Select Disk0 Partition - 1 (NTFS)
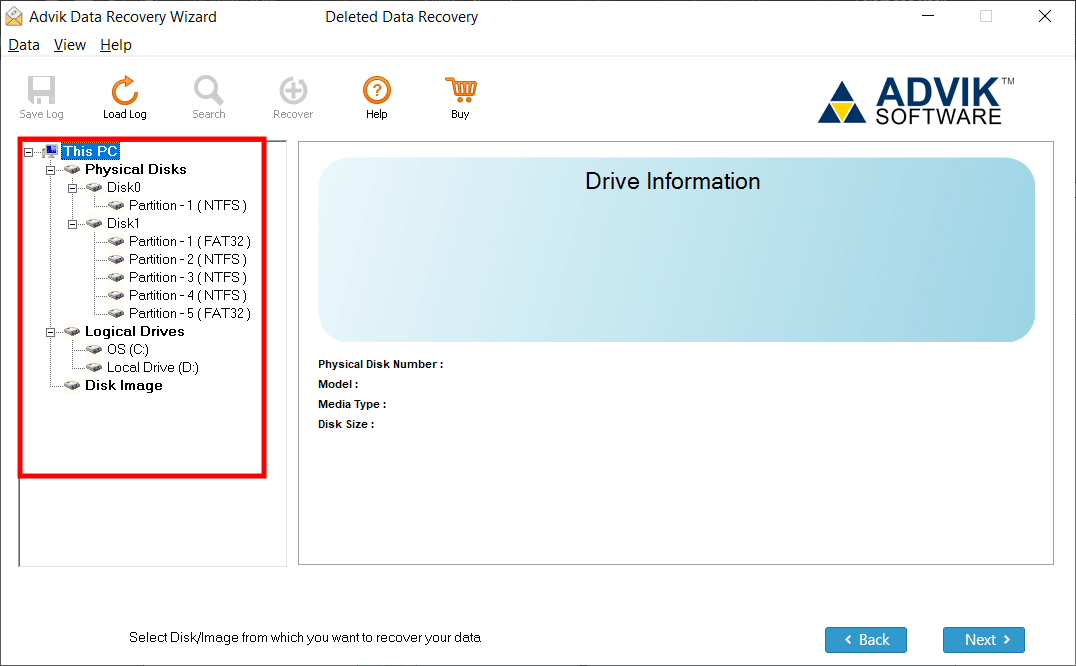This screenshot has width=1076, height=666. [188, 205]
